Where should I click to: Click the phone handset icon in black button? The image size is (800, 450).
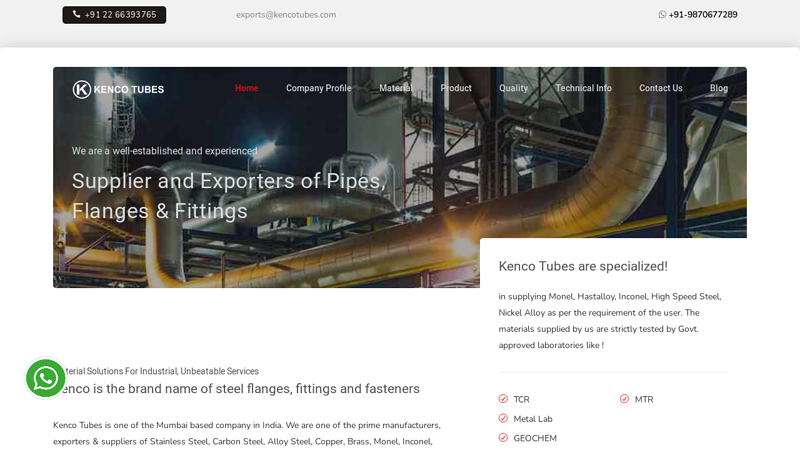[77, 14]
